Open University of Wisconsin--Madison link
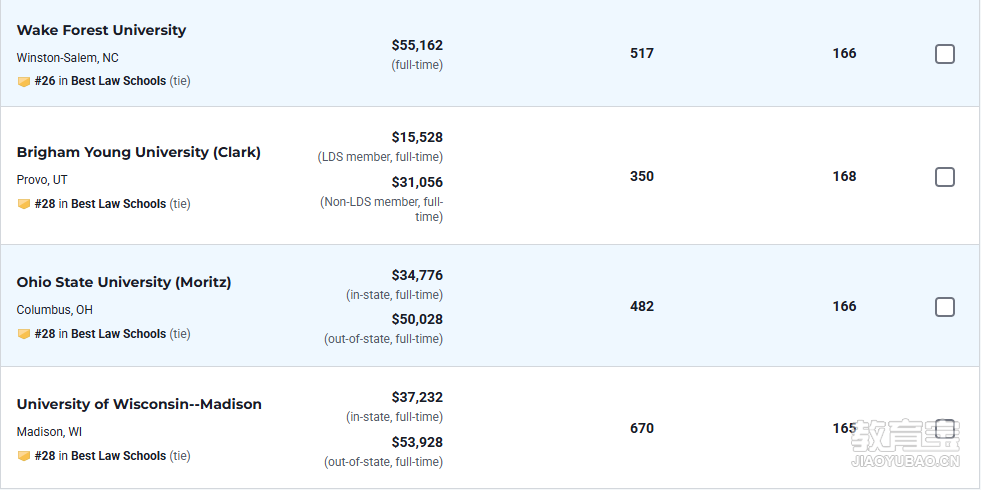 [x=139, y=404]
